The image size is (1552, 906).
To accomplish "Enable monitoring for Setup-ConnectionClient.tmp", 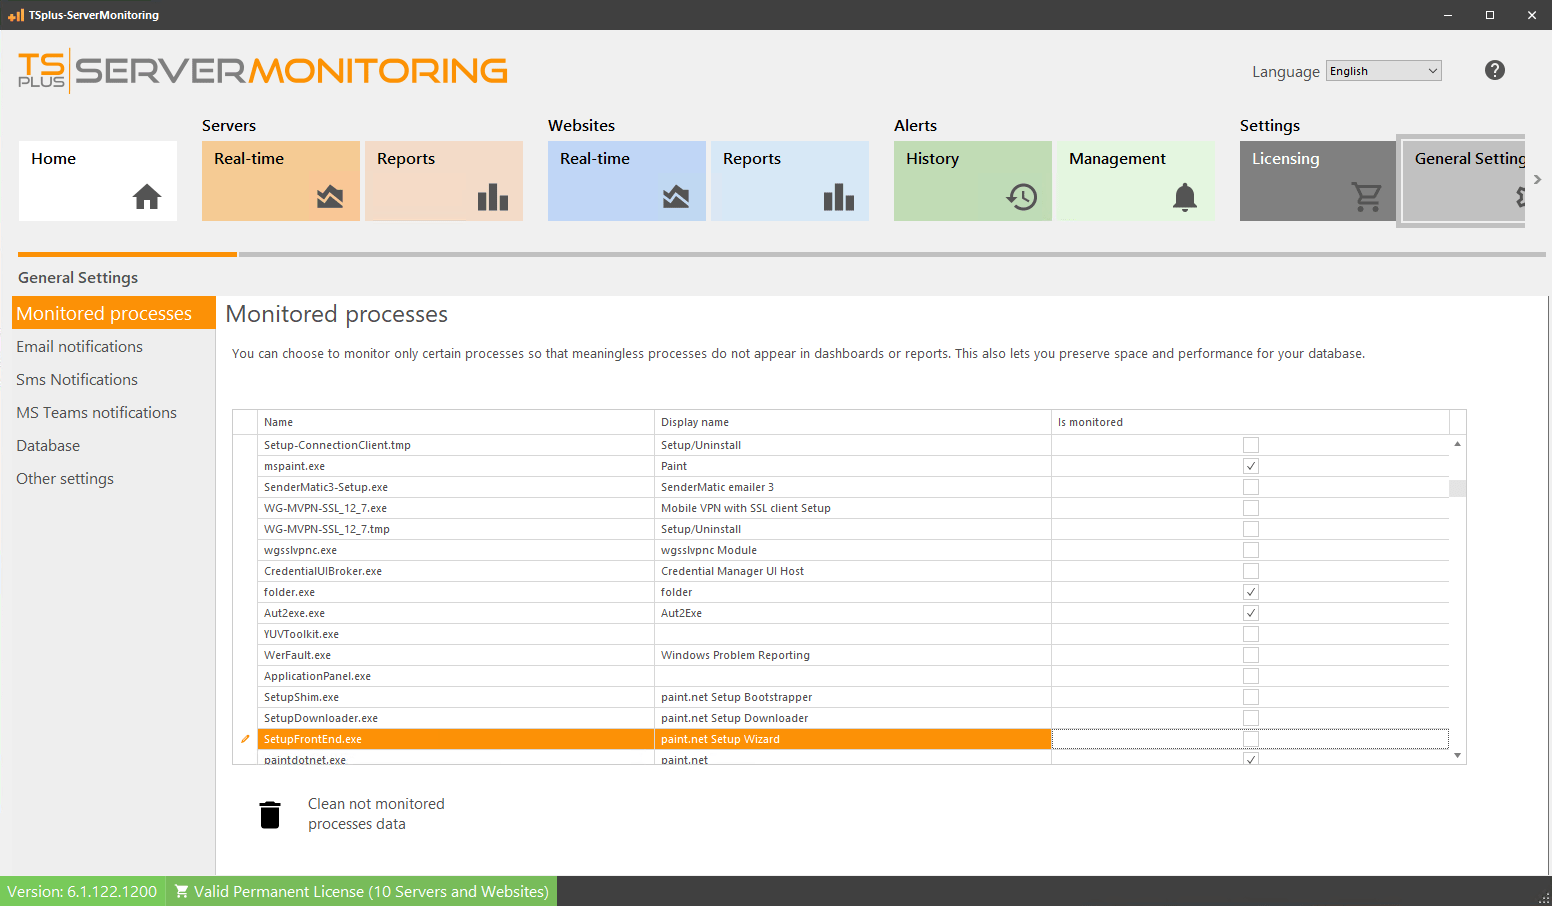I will 1251,445.
